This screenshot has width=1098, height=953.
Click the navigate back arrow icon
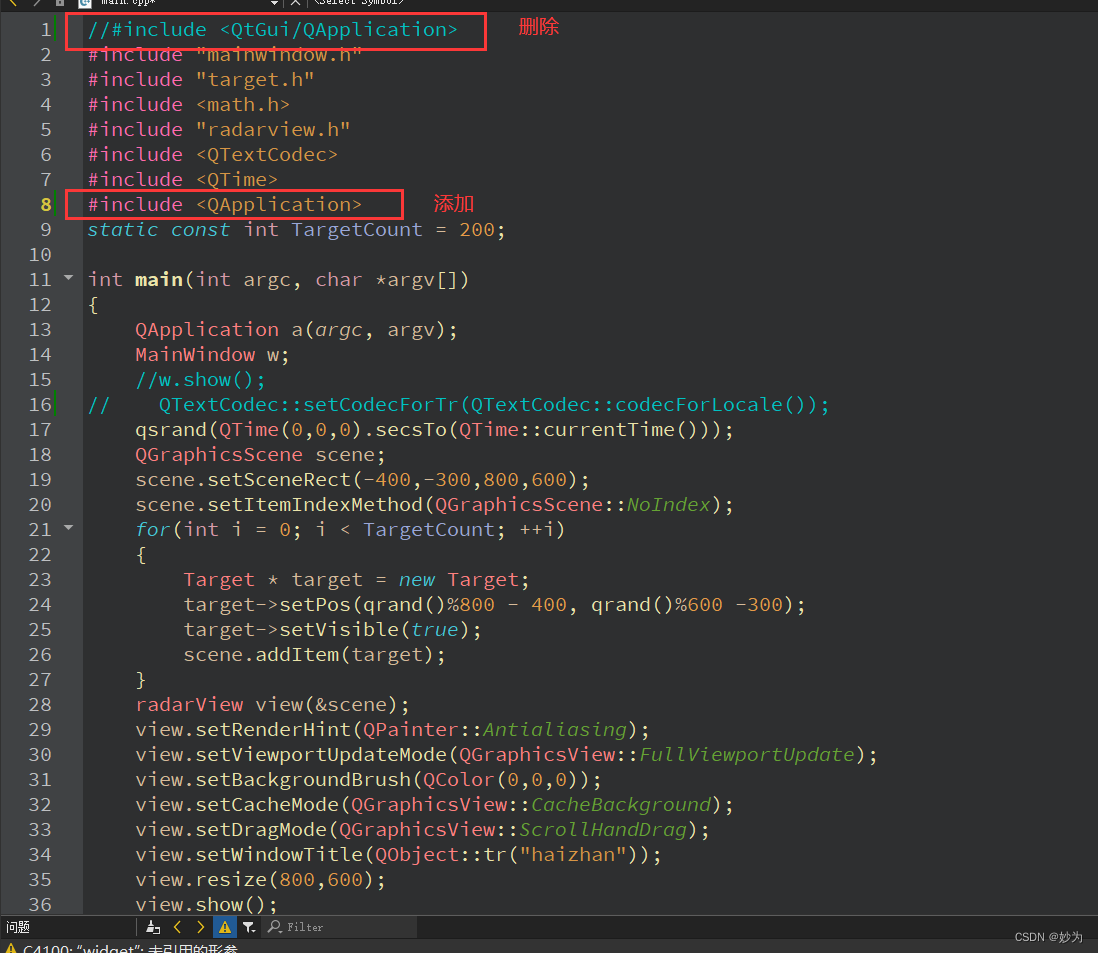pyautogui.click(x=14, y=4)
